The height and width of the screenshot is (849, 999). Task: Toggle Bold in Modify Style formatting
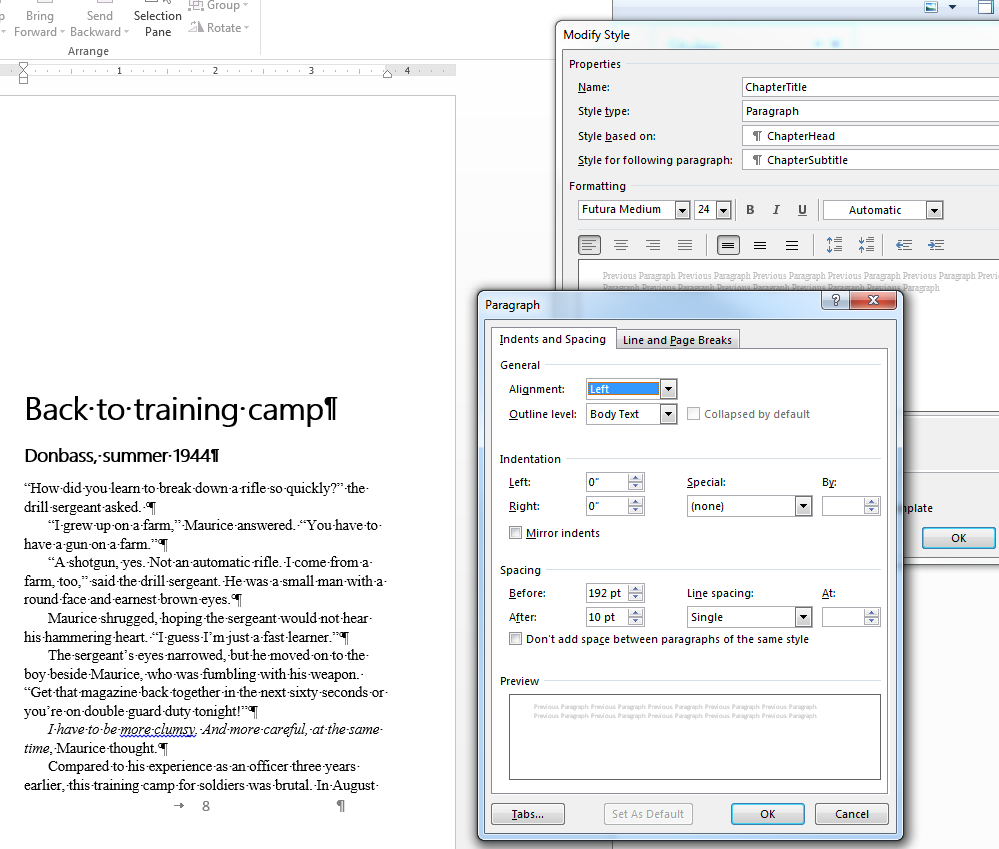point(750,210)
